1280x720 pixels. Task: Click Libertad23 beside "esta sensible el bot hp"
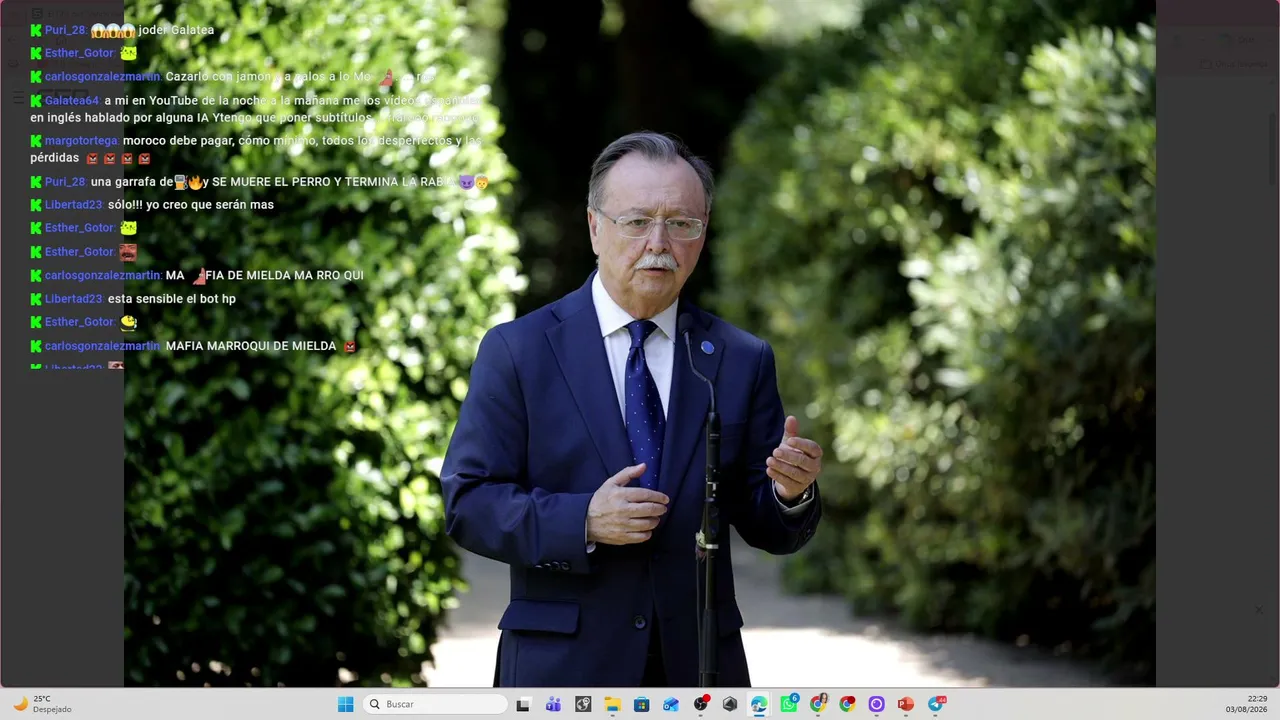[x=74, y=299]
